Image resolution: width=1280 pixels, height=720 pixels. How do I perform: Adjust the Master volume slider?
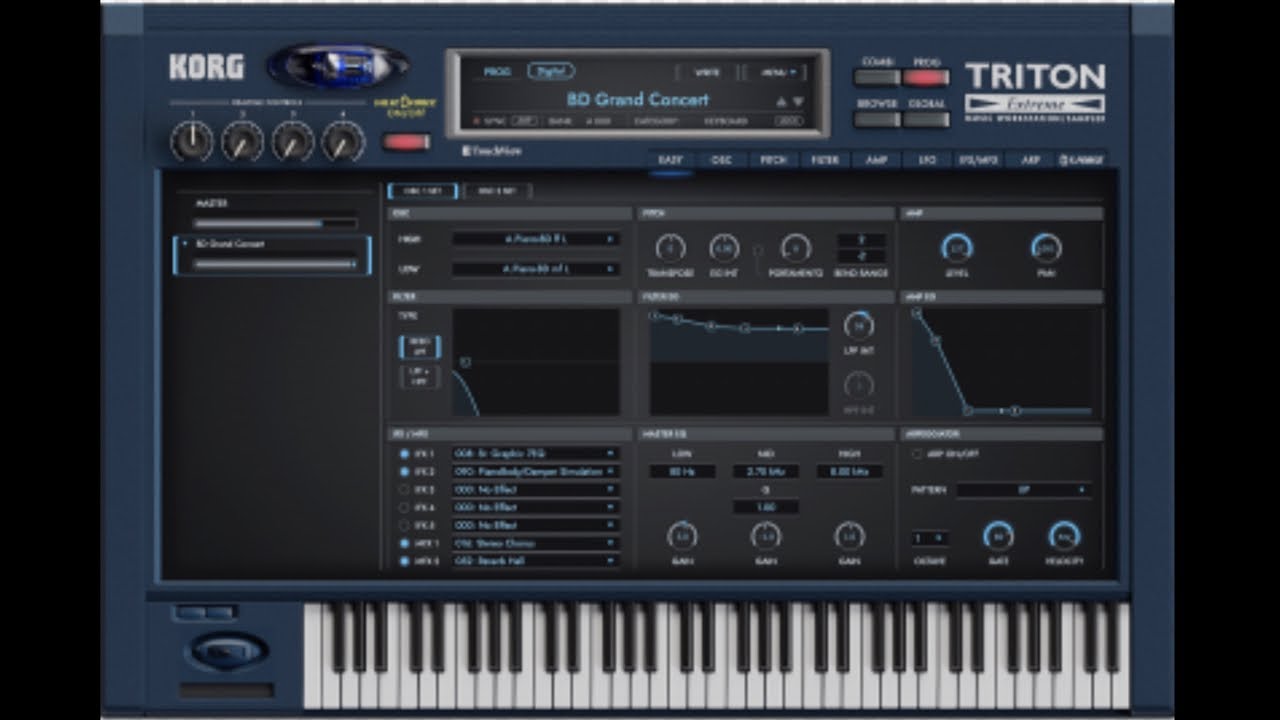click(x=275, y=224)
